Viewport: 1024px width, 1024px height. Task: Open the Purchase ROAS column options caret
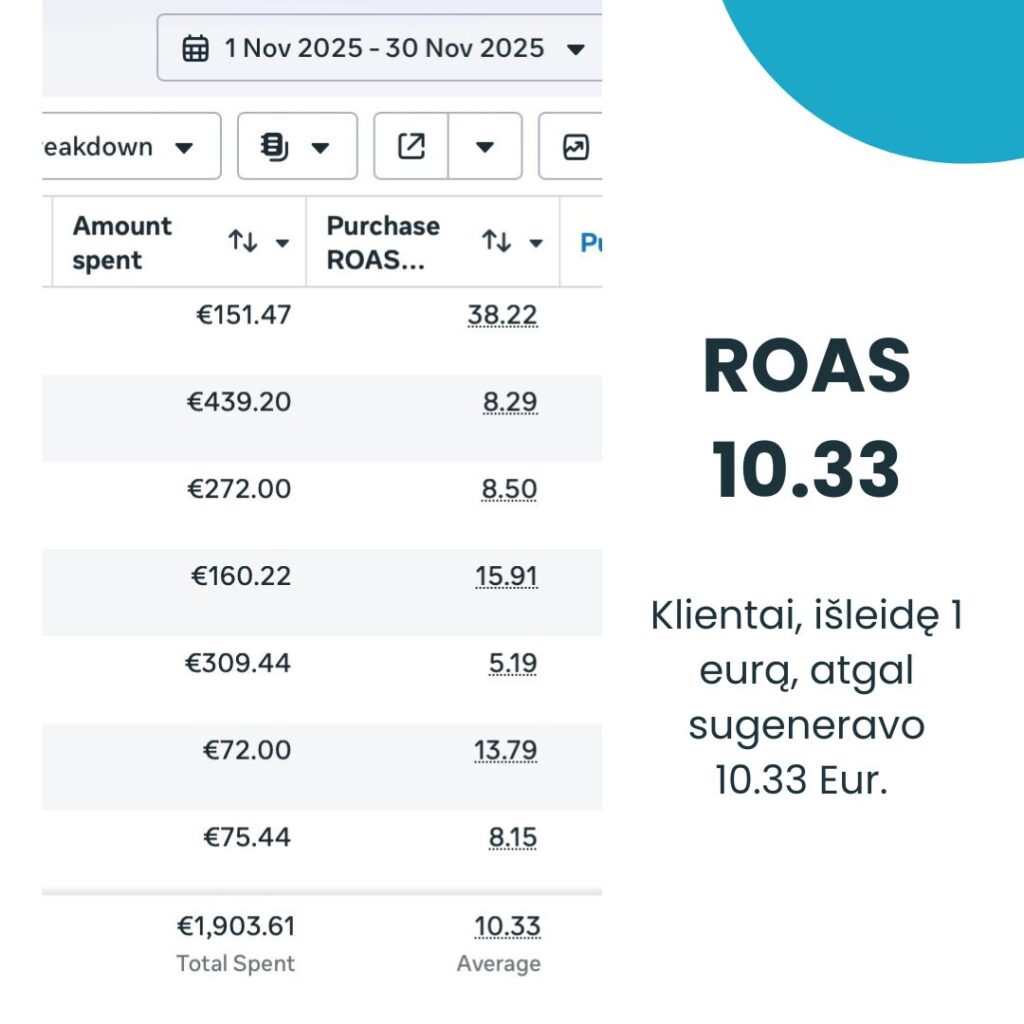pyautogui.click(x=536, y=243)
